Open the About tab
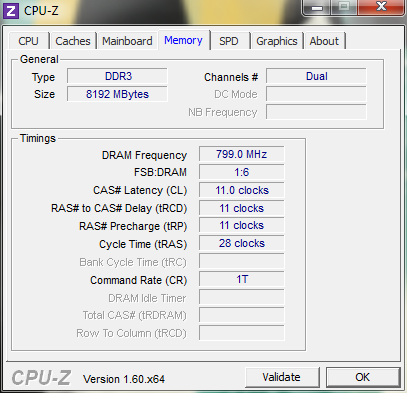The height and width of the screenshot is (393, 407). pos(324,41)
